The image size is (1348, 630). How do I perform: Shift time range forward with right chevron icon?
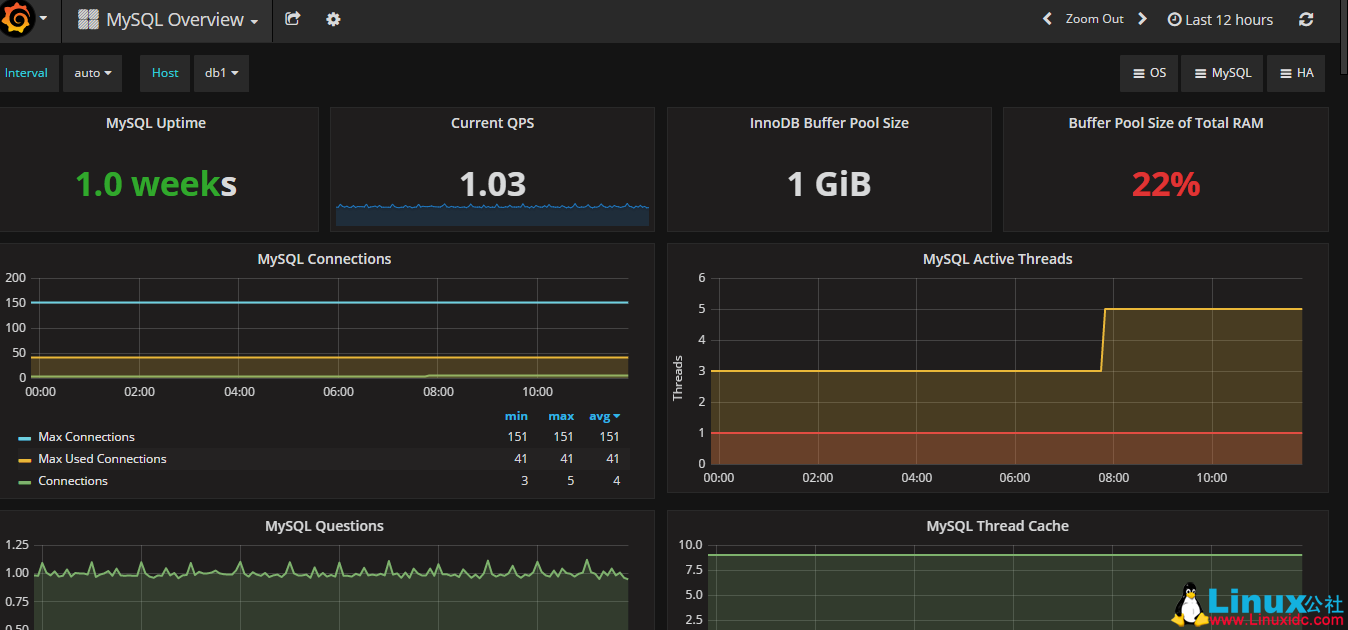tap(1143, 18)
